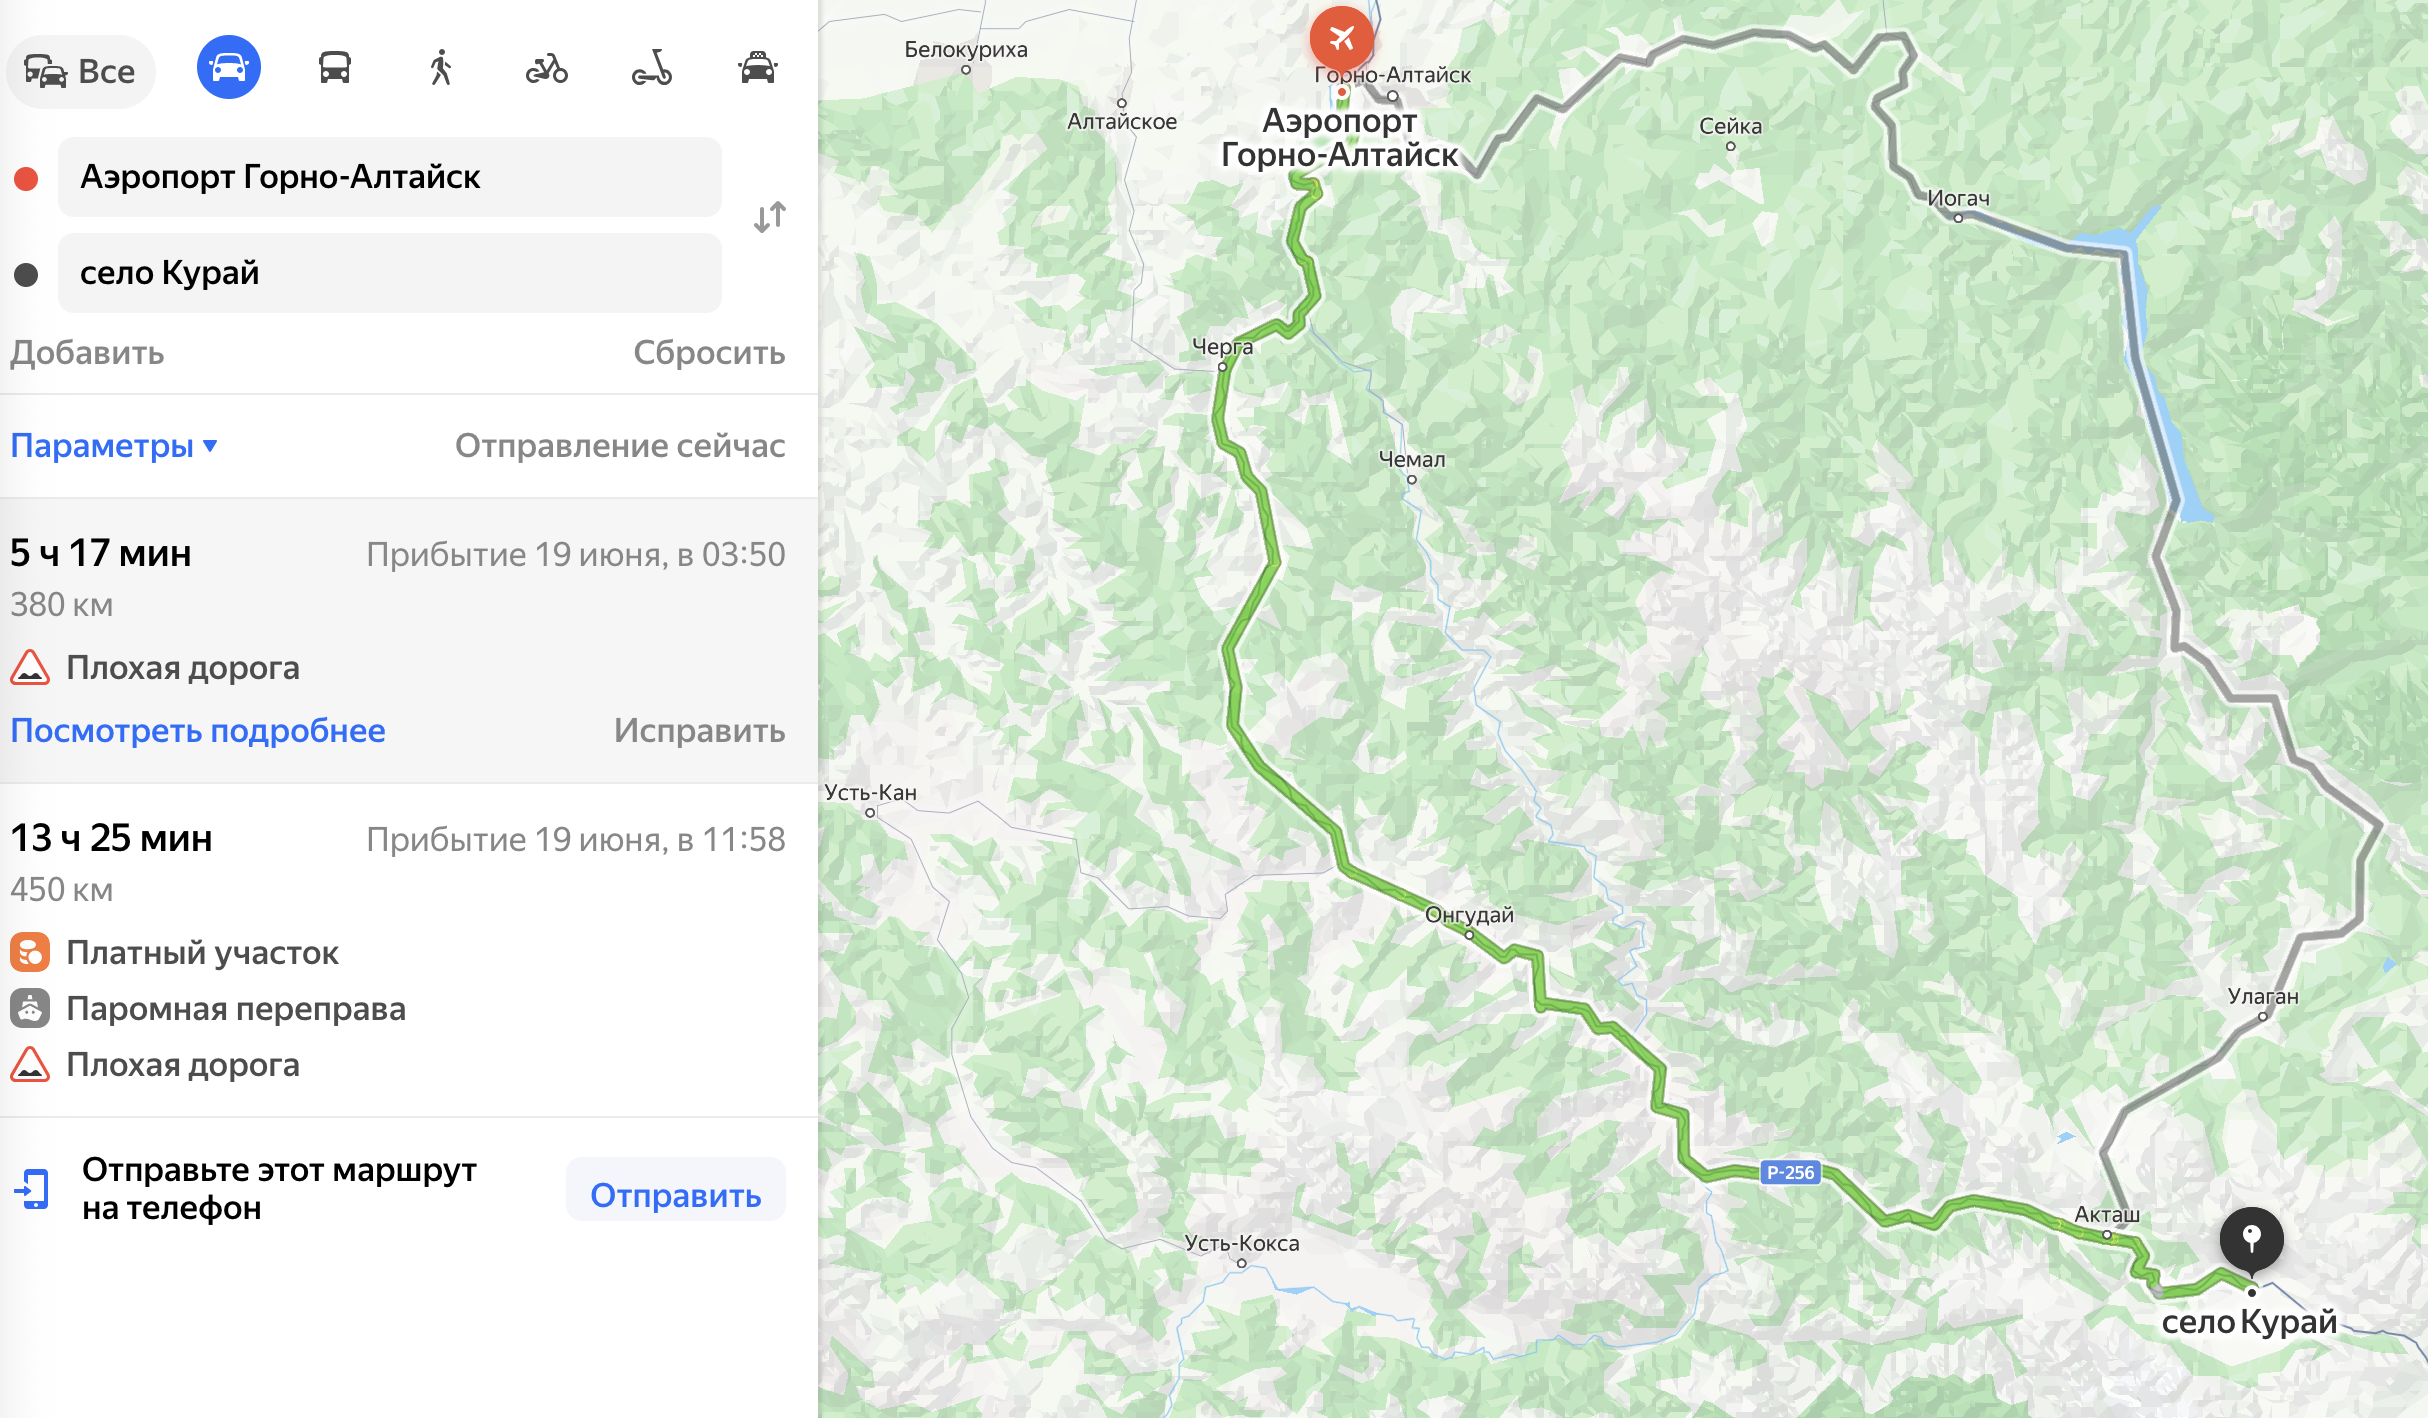This screenshot has height=1418, width=2428.
Task: Reset the route with Сбросить
Action: (x=709, y=352)
